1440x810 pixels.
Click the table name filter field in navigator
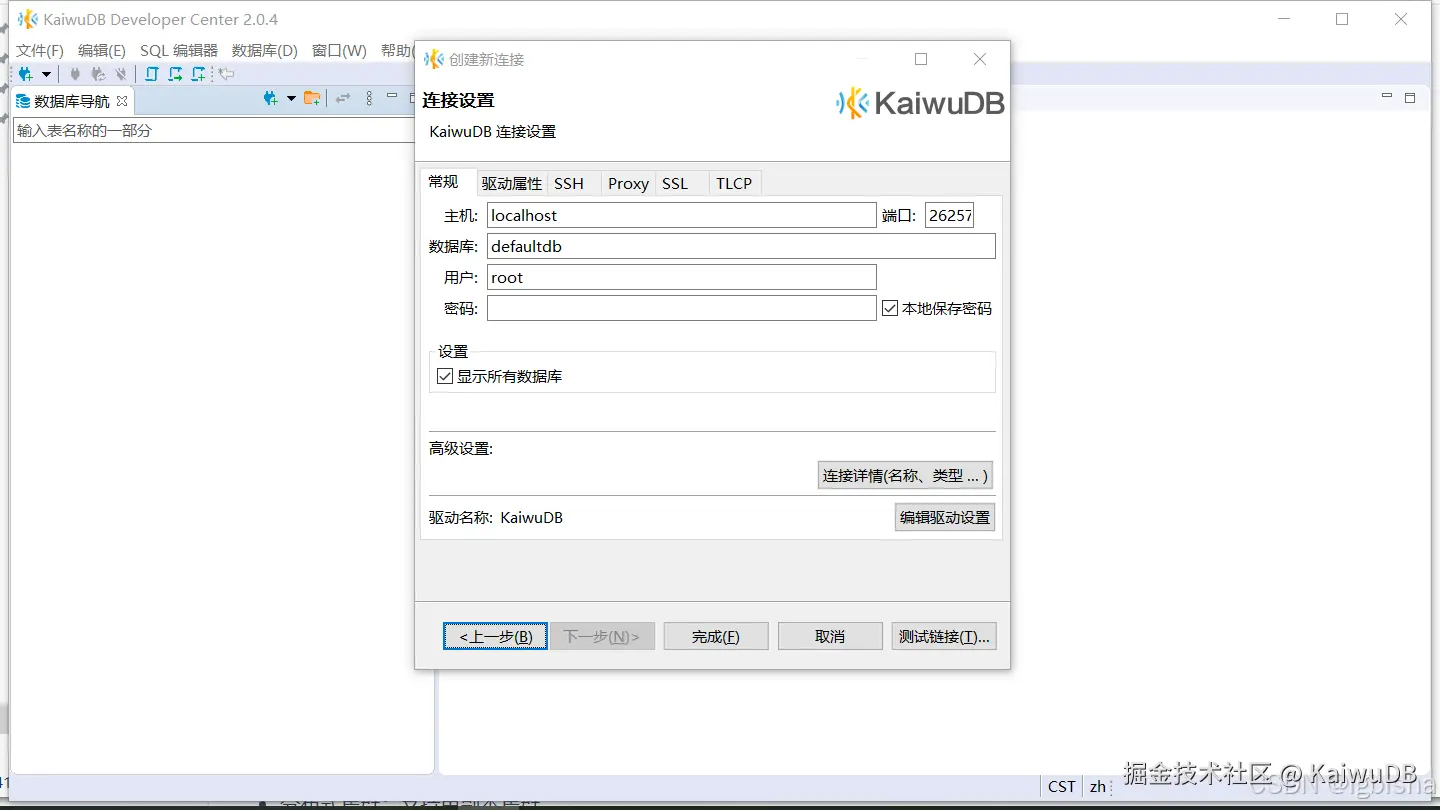pyautogui.click(x=214, y=131)
